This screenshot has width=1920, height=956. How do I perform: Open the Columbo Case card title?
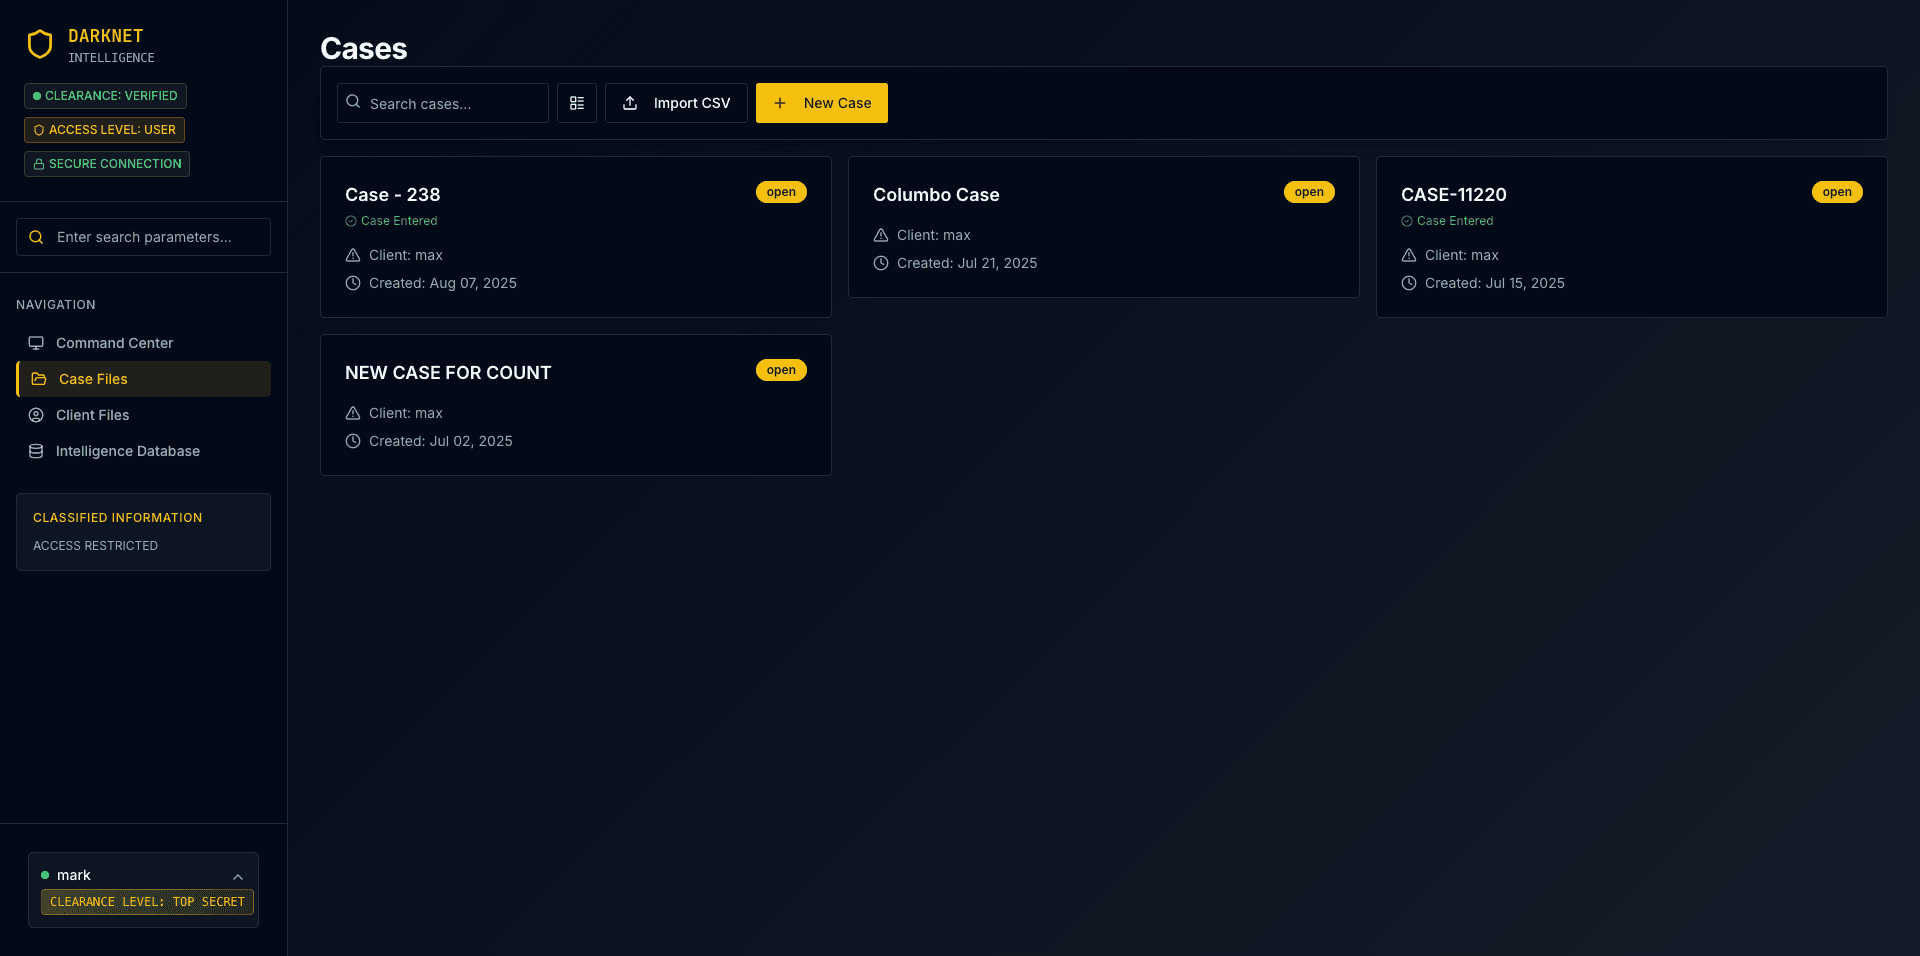(936, 195)
